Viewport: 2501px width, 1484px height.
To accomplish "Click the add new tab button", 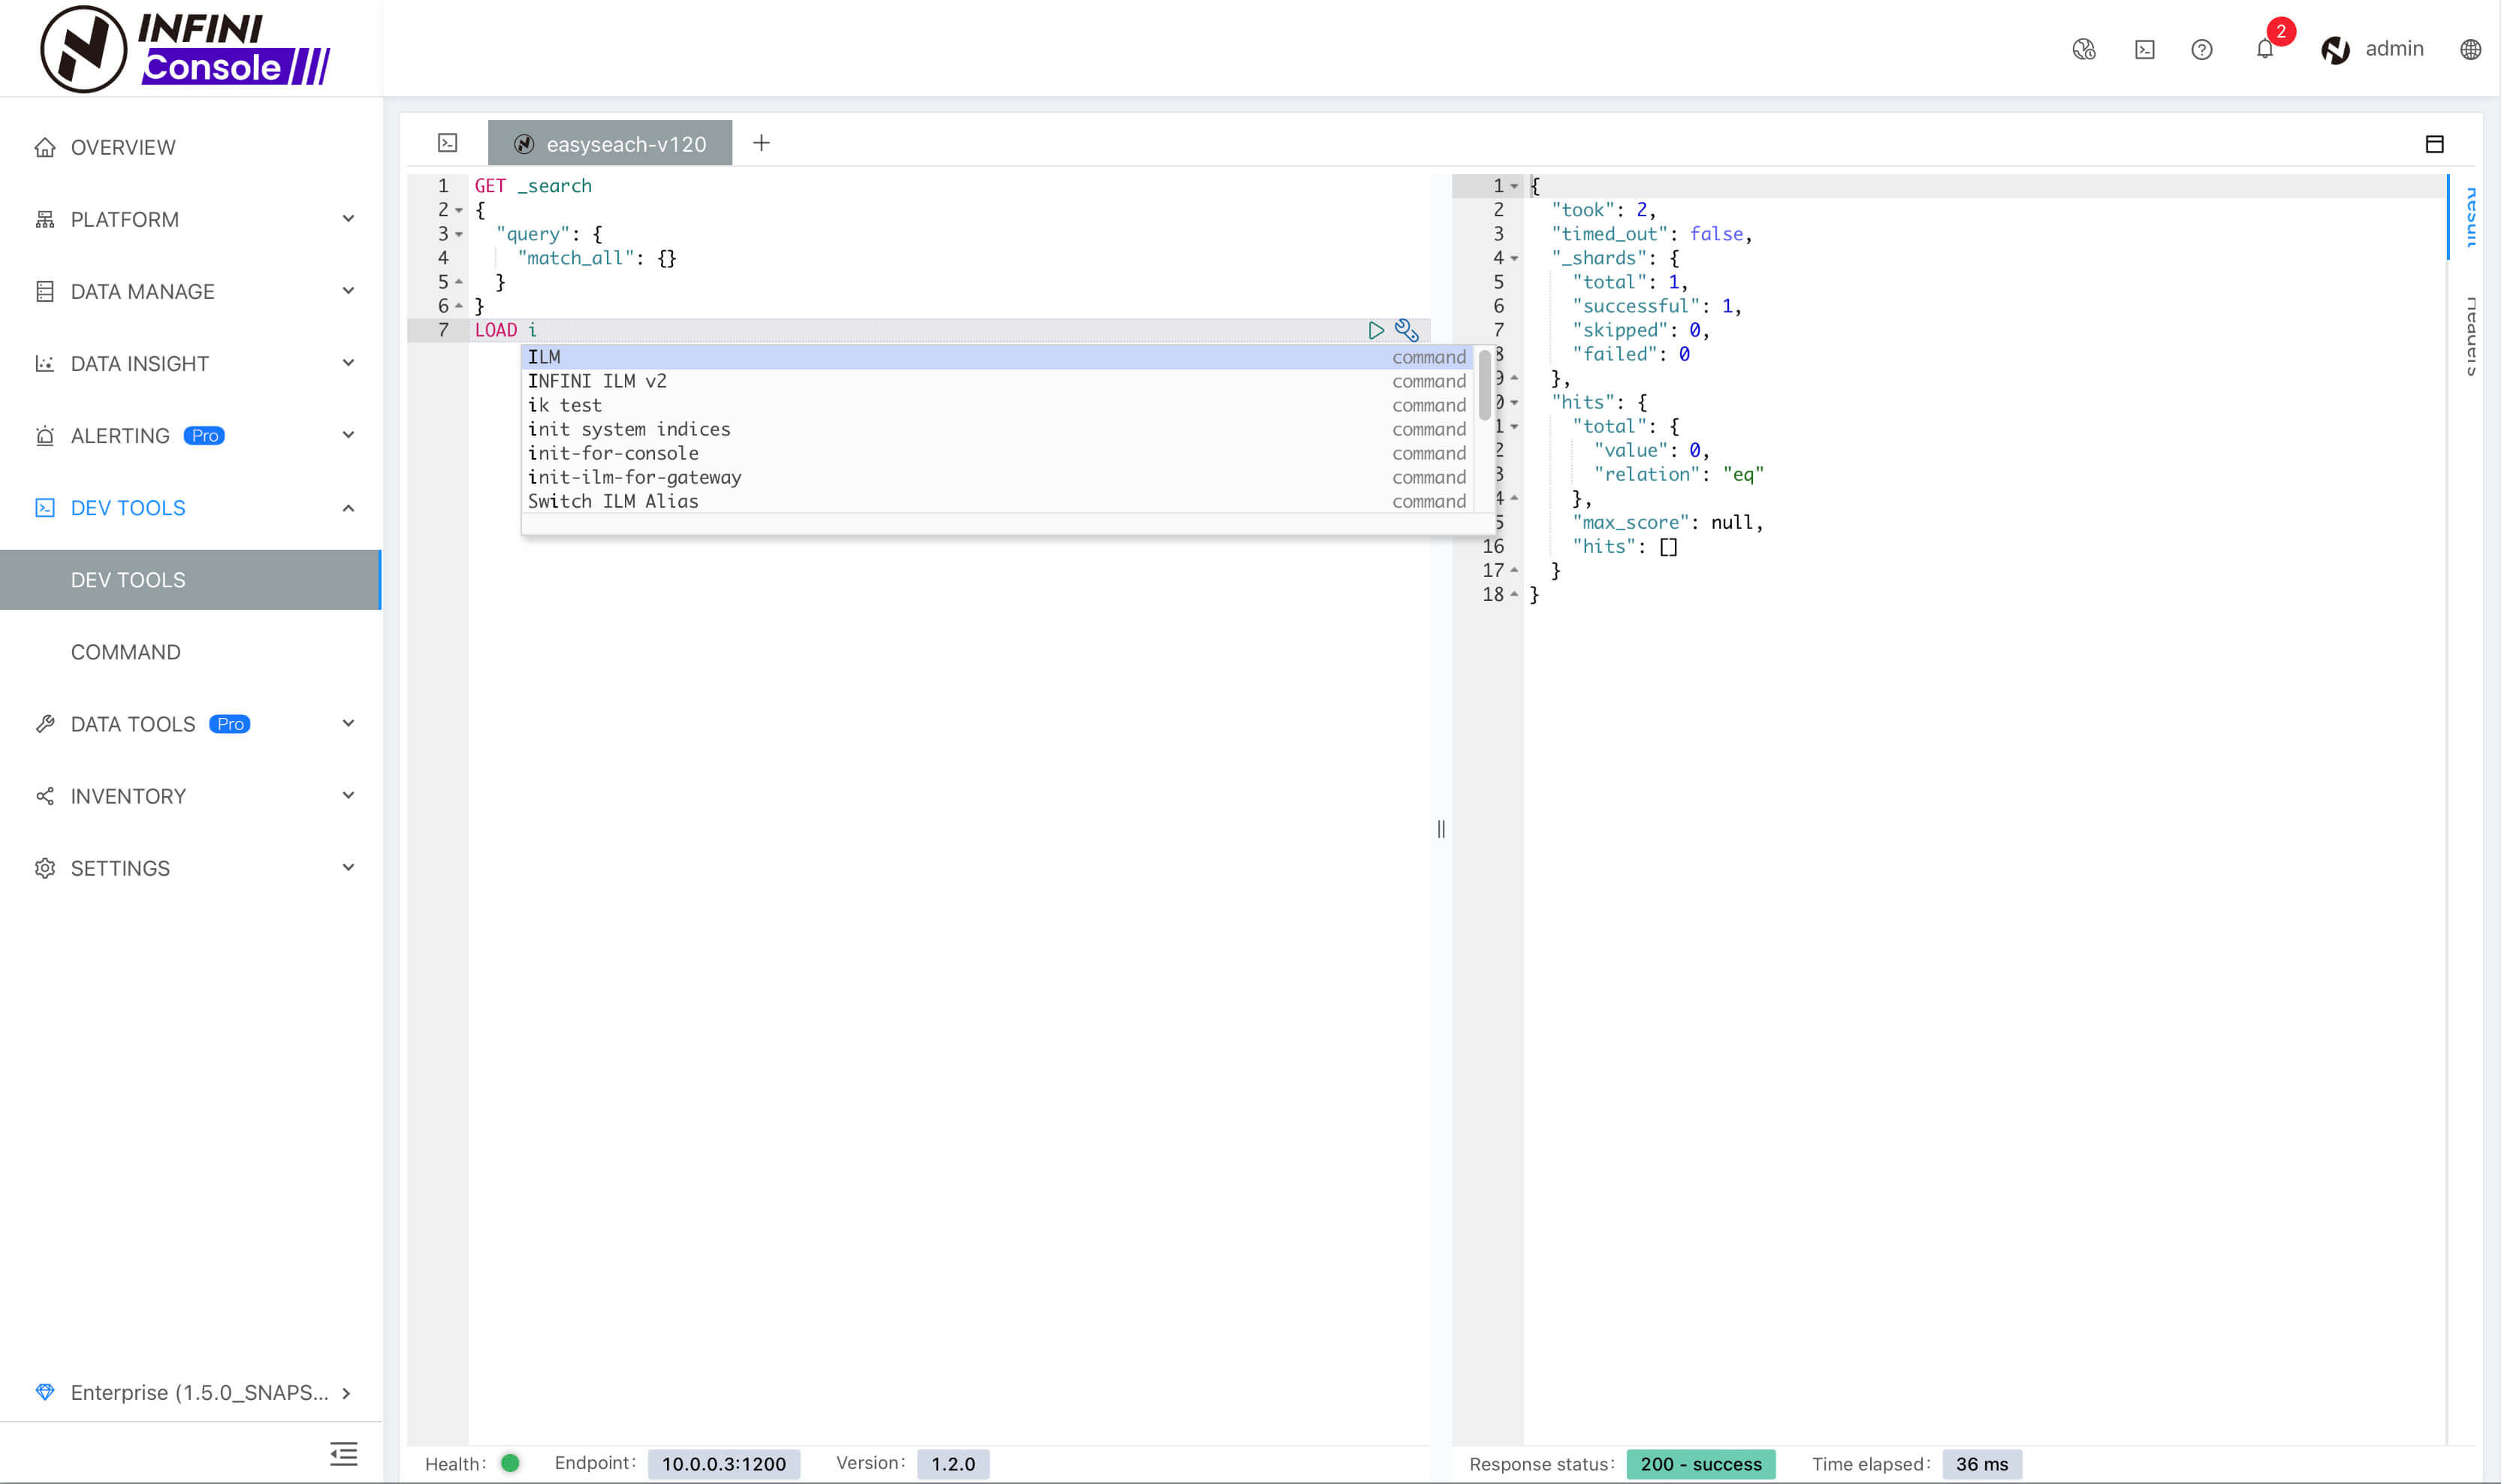I will 762,143.
